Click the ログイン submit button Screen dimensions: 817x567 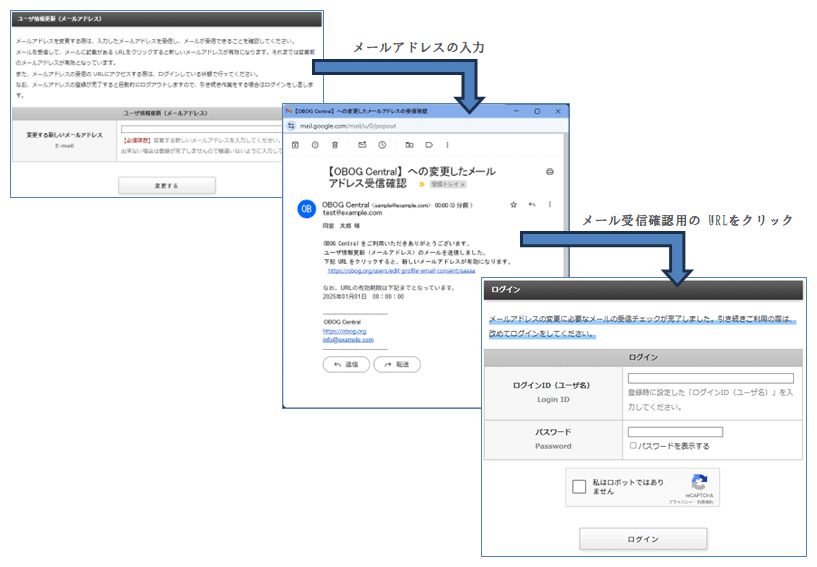643,539
